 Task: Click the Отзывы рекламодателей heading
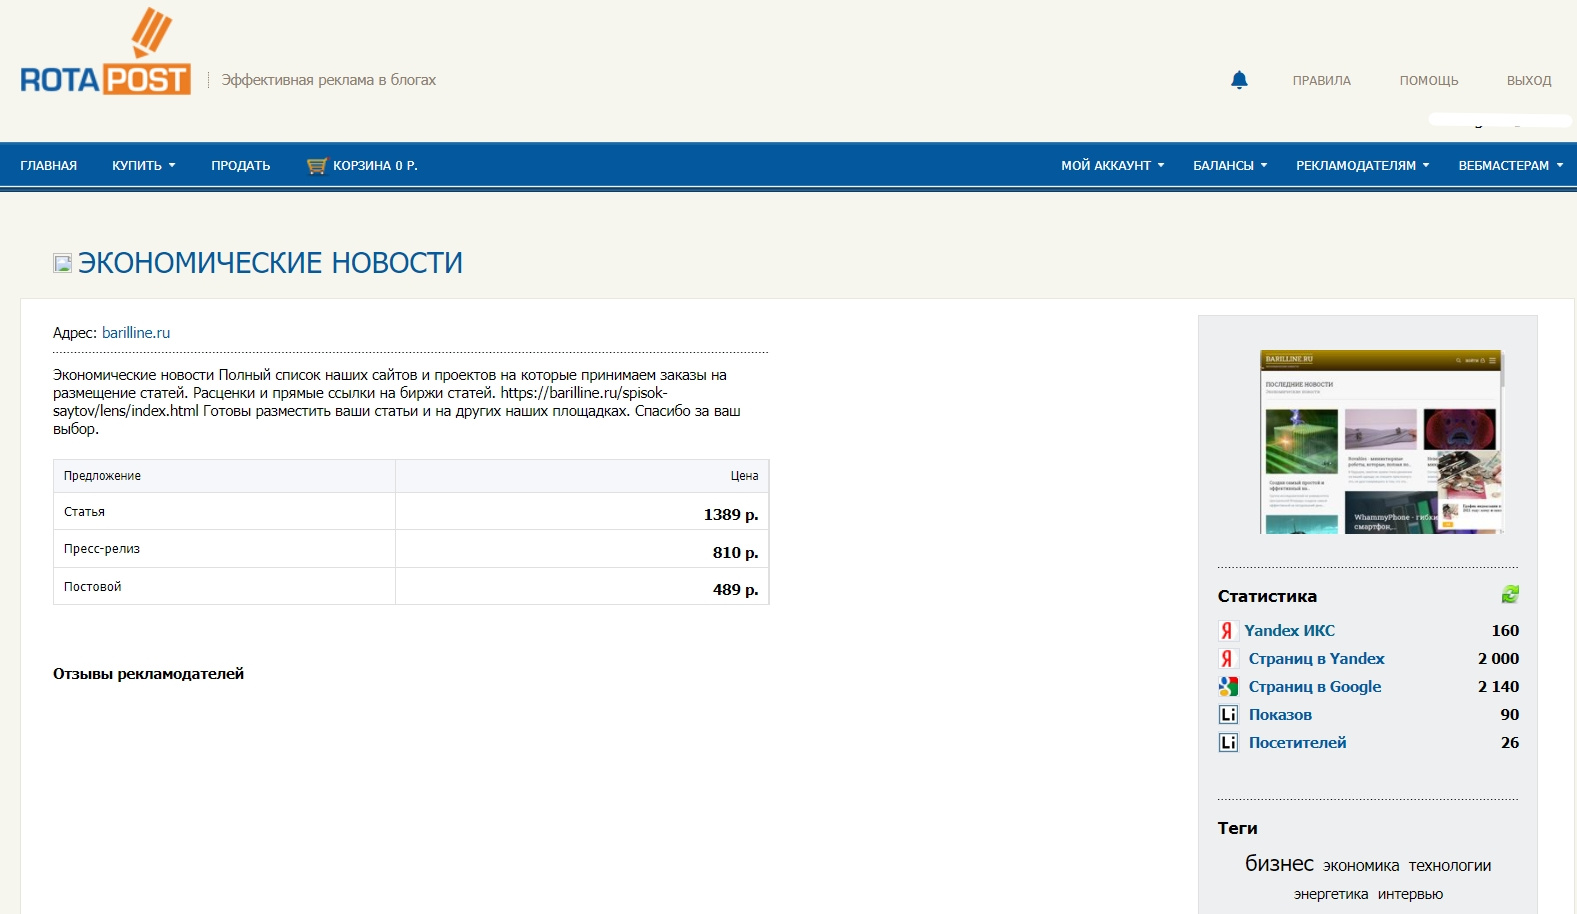point(148,674)
